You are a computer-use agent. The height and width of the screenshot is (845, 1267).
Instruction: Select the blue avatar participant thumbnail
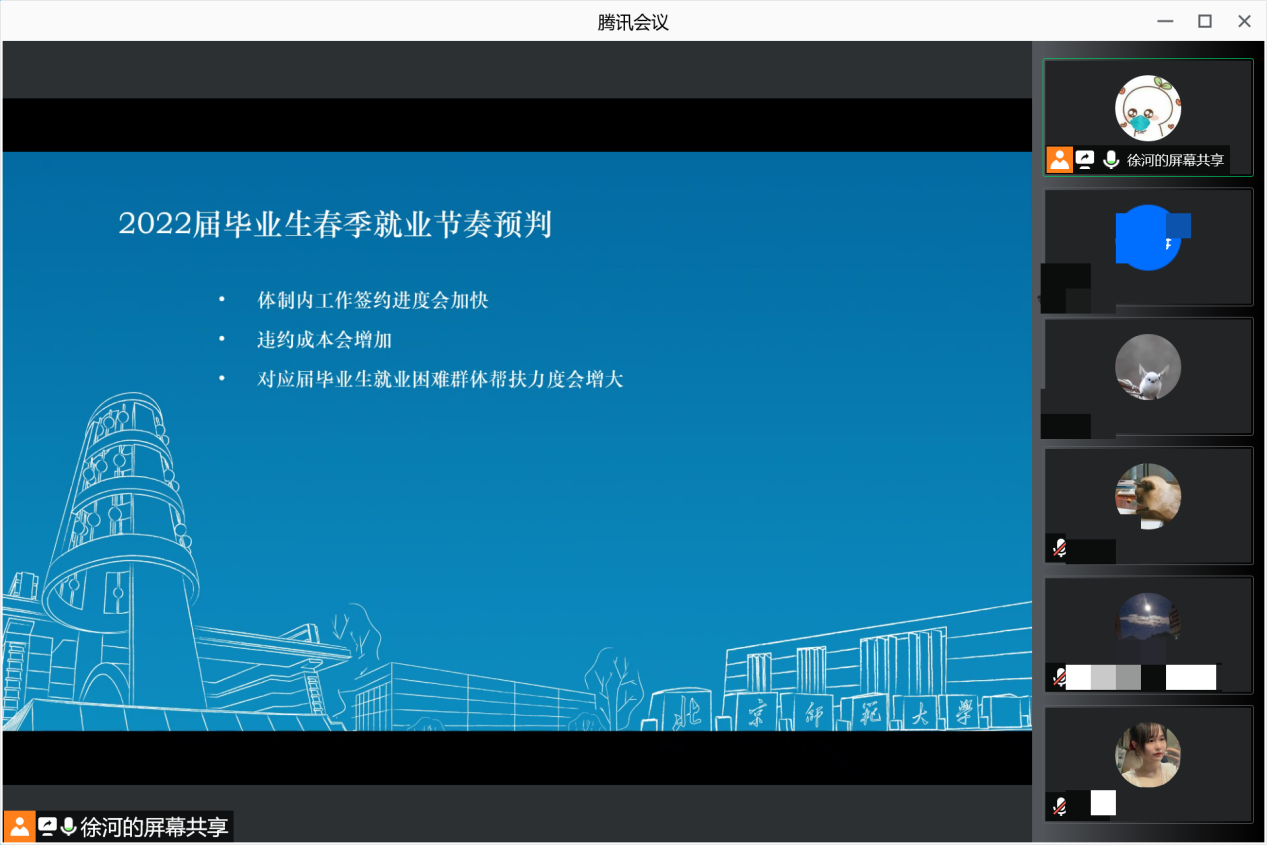[1147, 247]
